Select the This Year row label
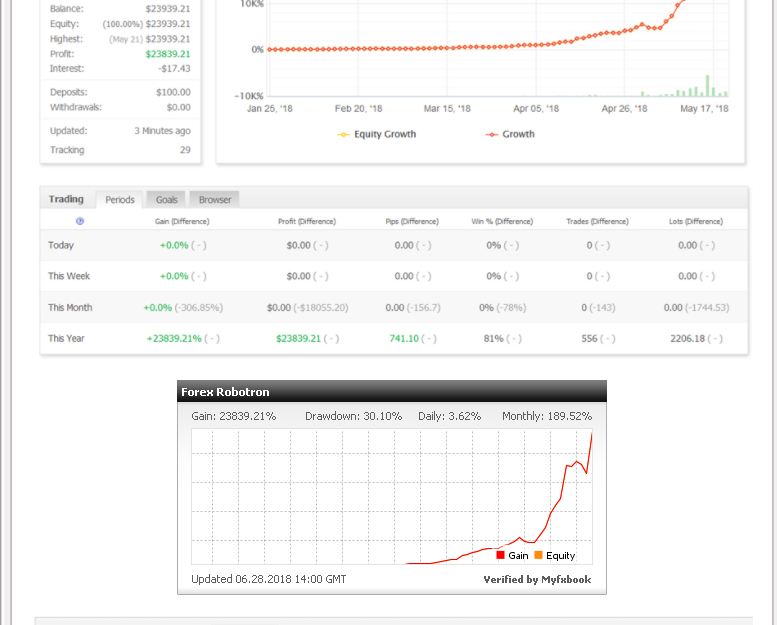 (66, 339)
